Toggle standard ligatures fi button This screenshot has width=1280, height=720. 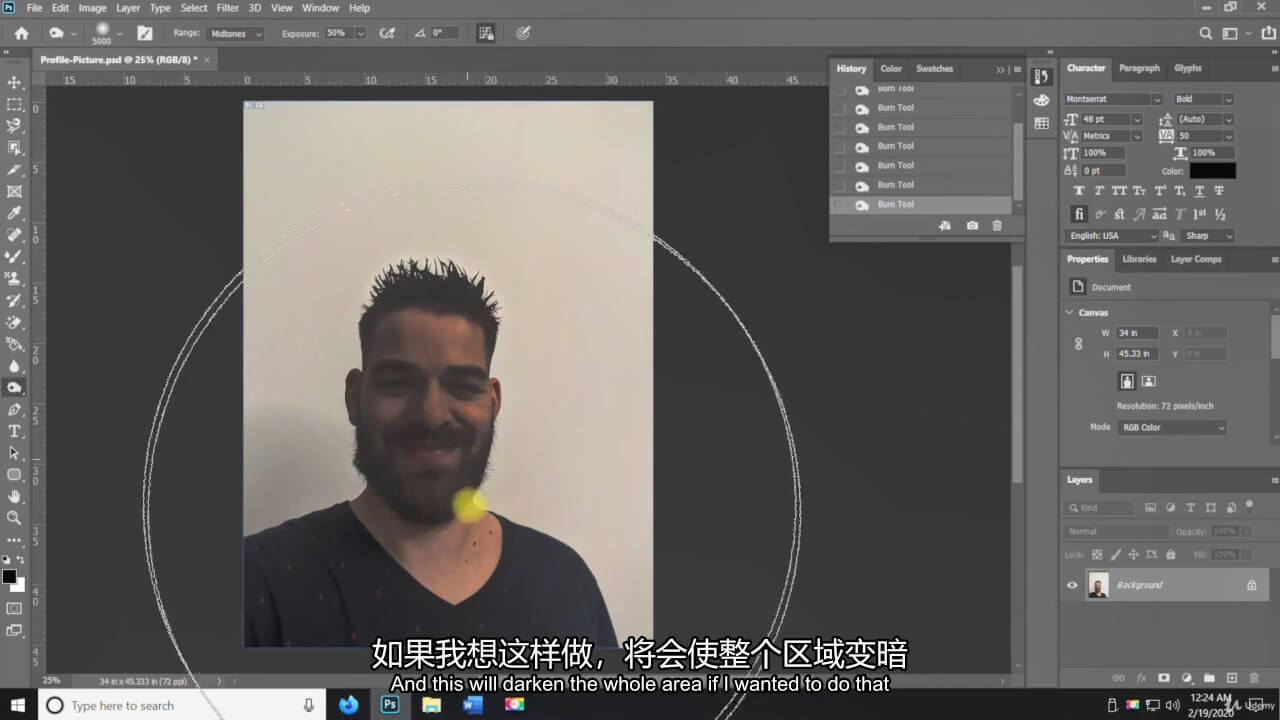(1079, 214)
